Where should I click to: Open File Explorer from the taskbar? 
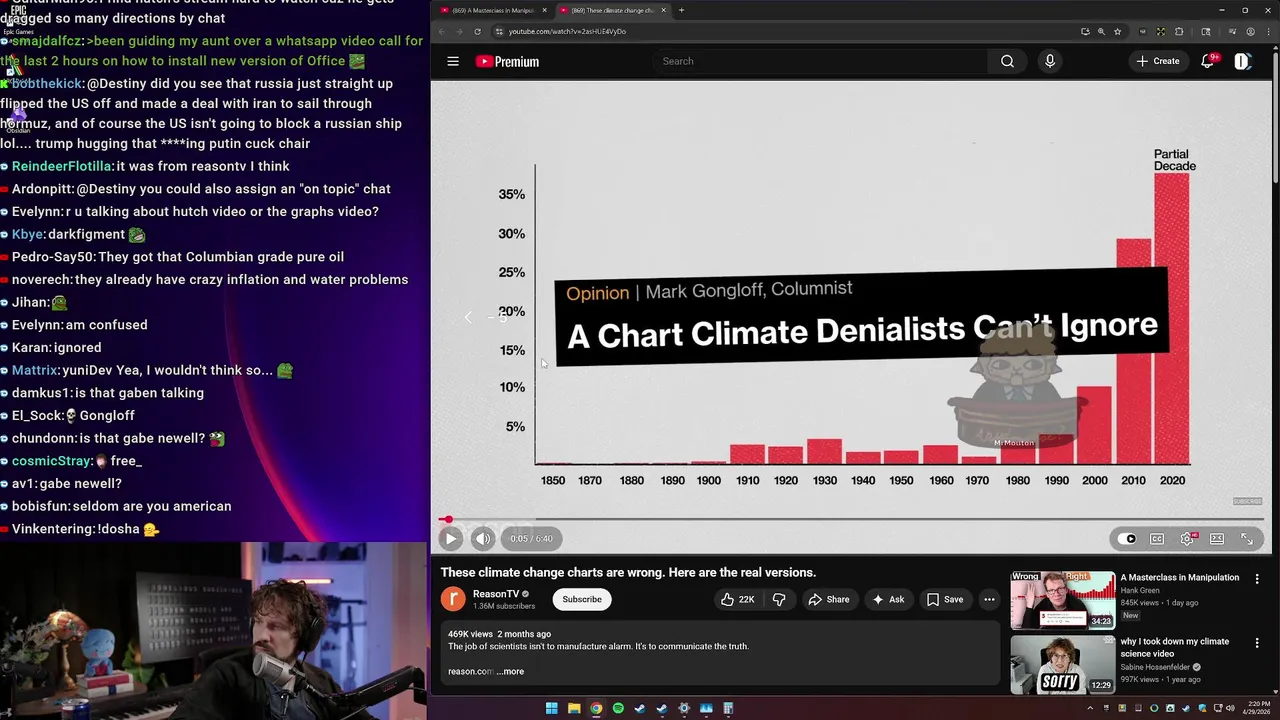pos(574,708)
